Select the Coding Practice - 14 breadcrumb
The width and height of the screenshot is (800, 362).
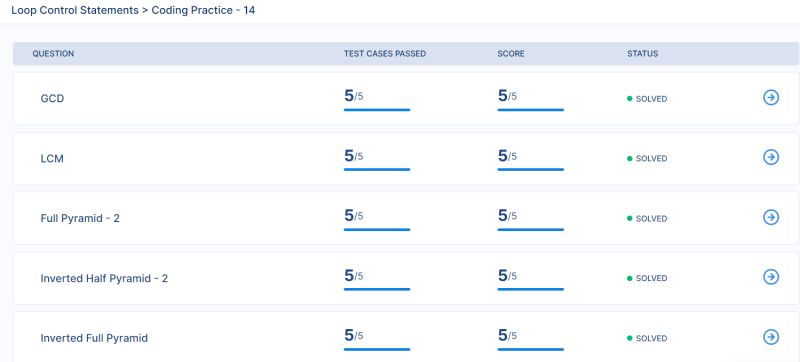203,10
